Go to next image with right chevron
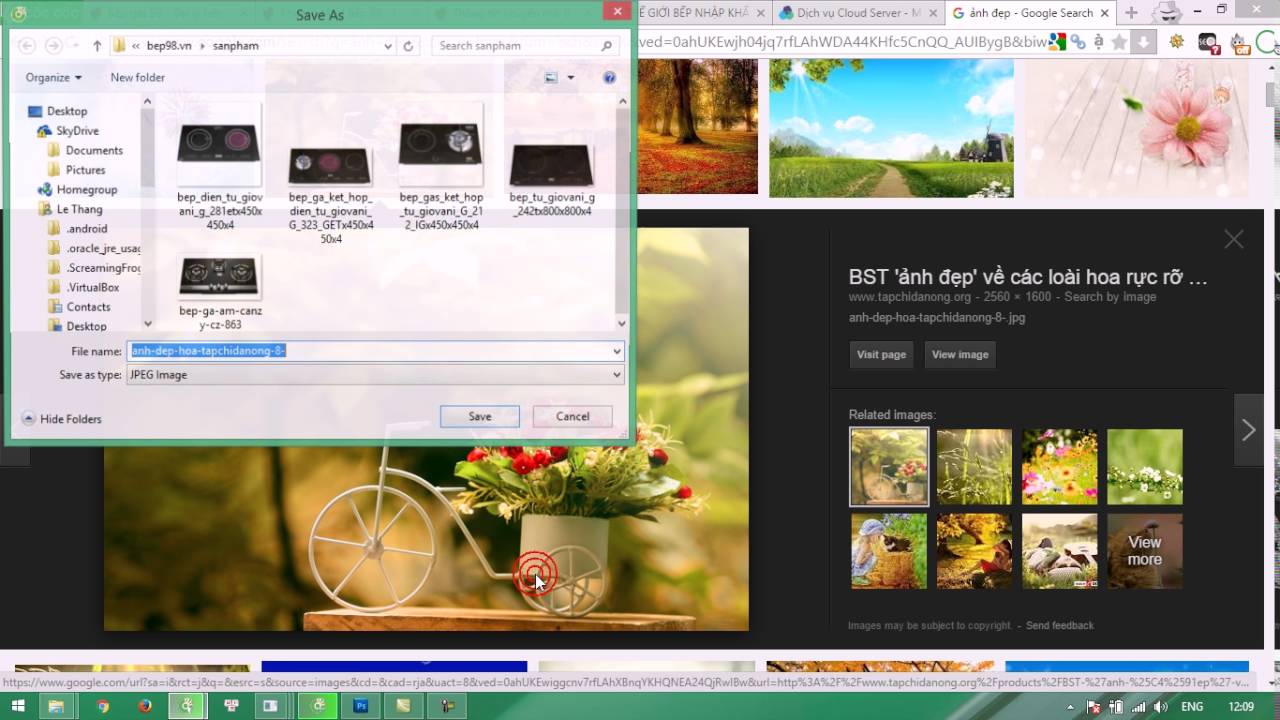 click(1249, 430)
